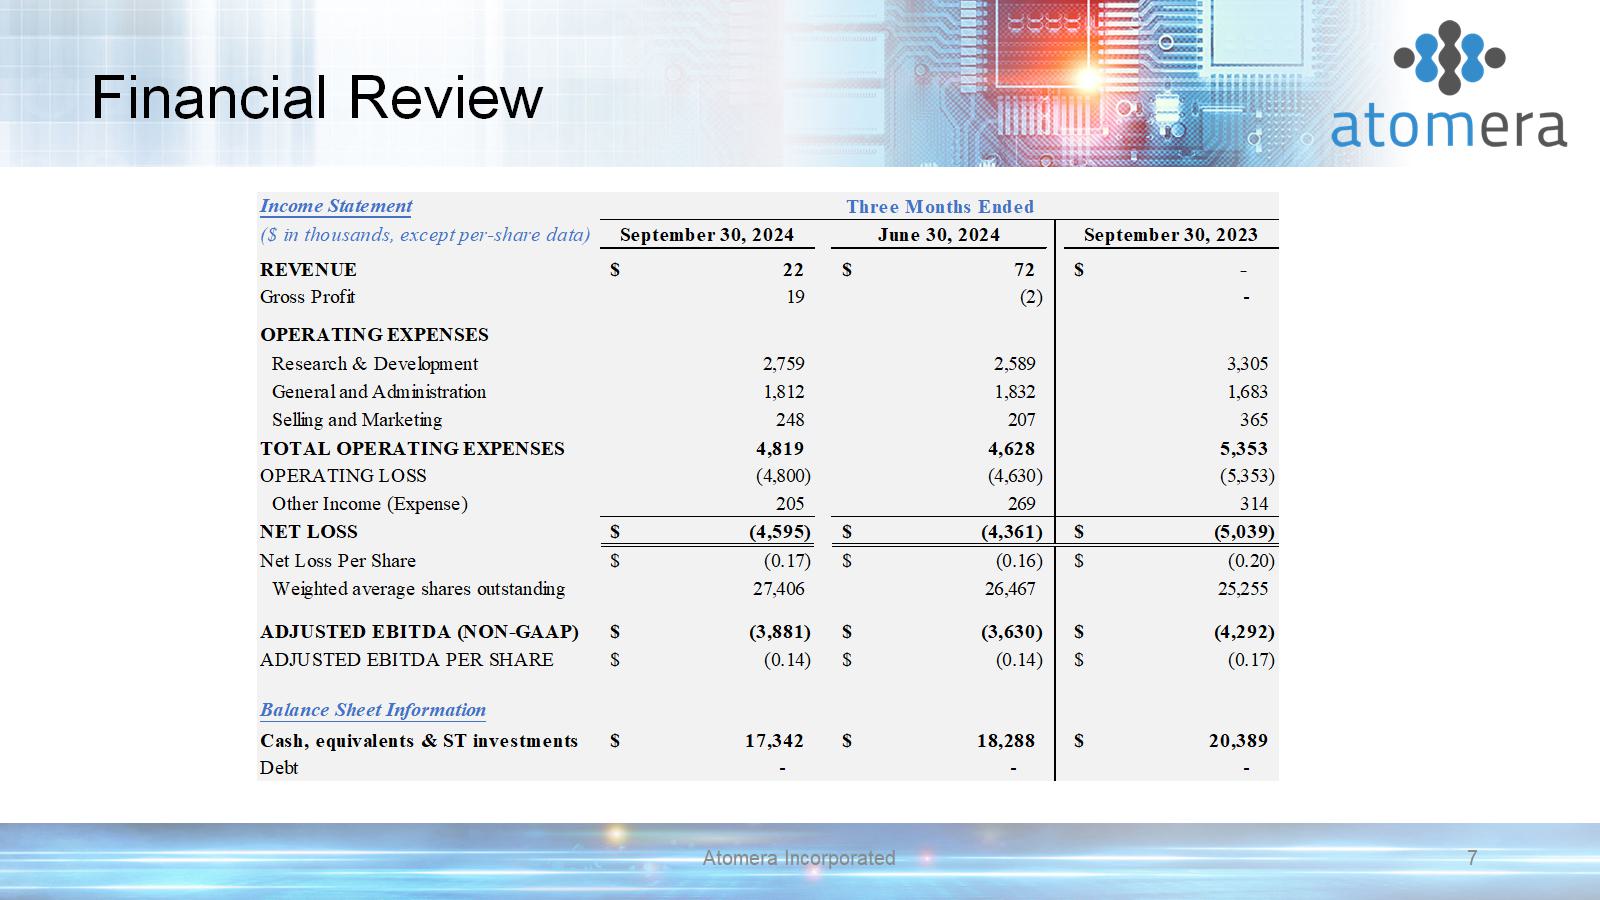Click the Atomera molecule logo icon

click(x=1449, y=58)
